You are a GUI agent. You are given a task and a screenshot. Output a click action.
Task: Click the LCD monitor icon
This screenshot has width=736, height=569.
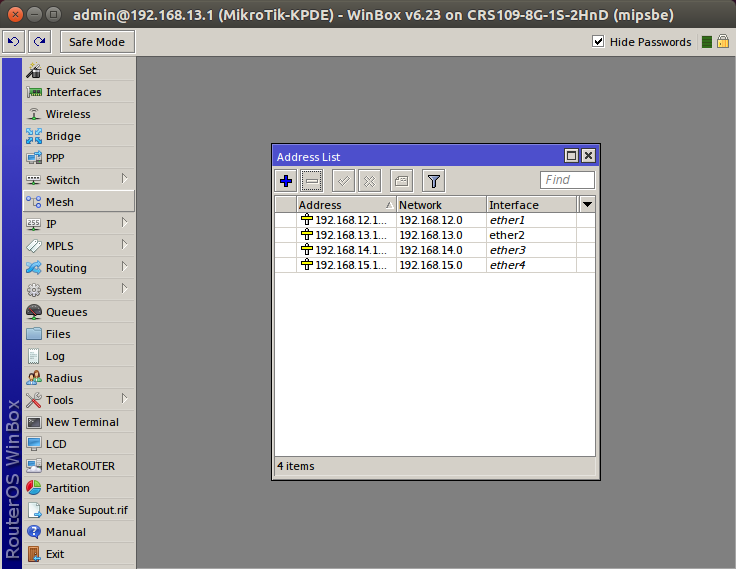tap(34, 444)
